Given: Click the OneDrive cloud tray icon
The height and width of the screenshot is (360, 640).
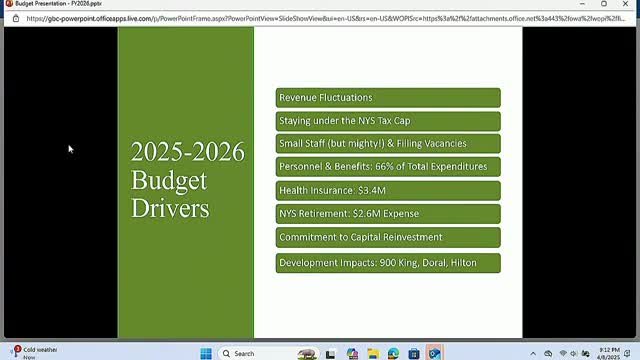Looking at the screenshot, I should (x=548, y=353).
